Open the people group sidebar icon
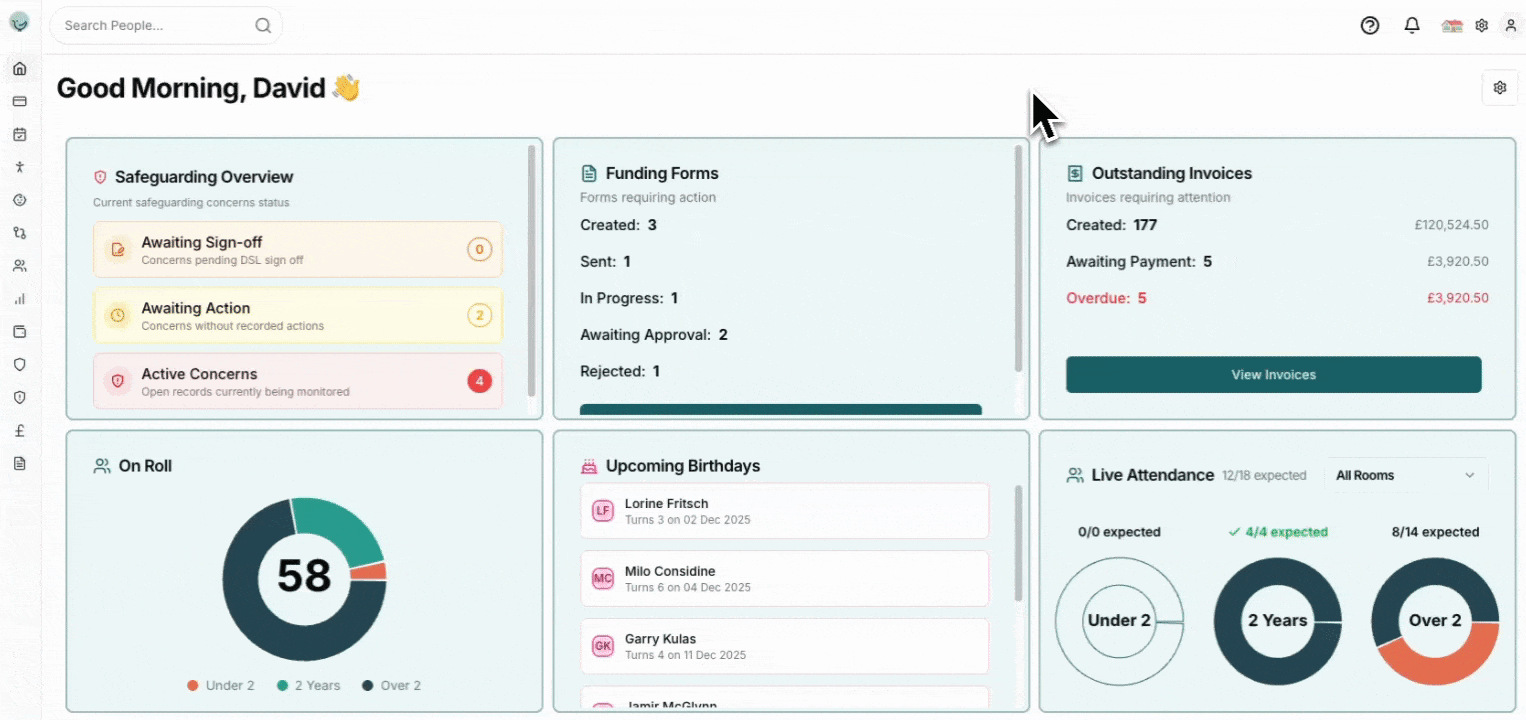The height and width of the screenshot is (720, 1526). pos(19,266)
